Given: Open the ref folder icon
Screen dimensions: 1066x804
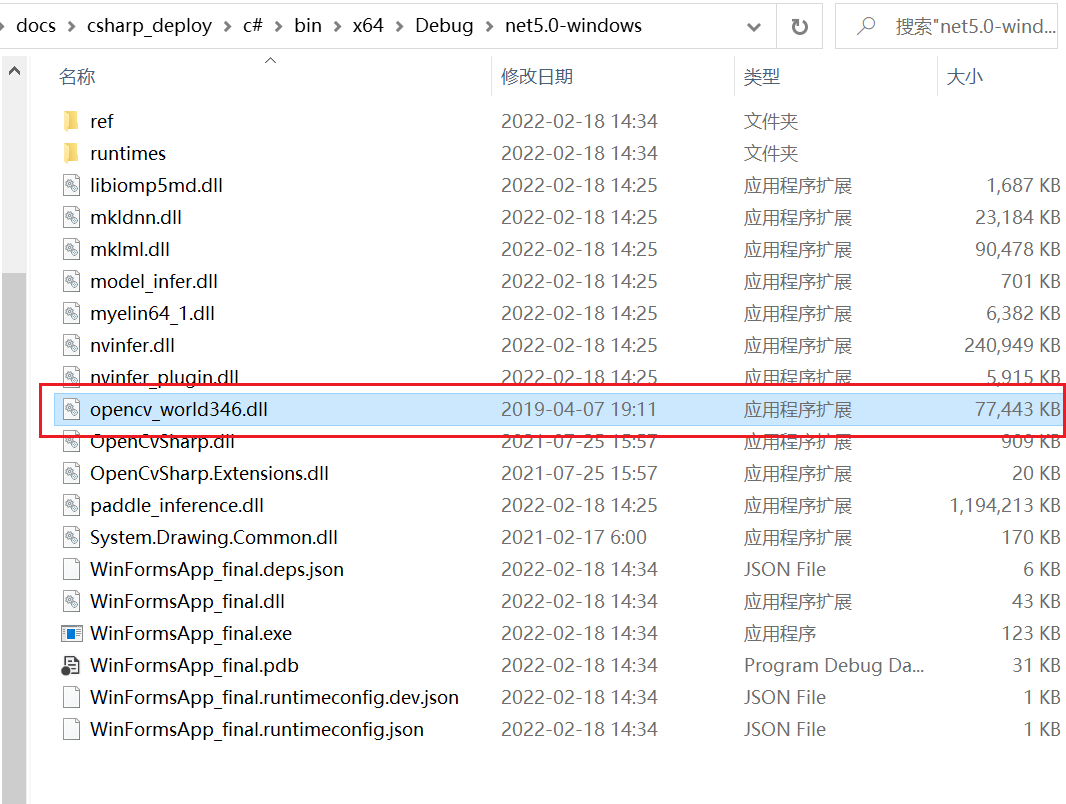Looking at the screenshot, I should coord(70,121).
